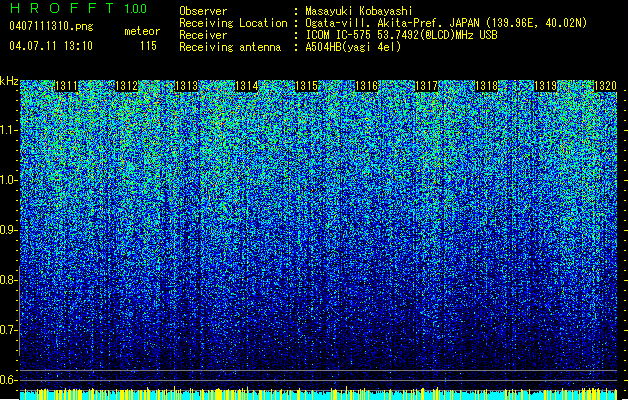Click the 0.7 frequency axis label
Viewport: 629px width, 400px height.
[x=9, y=330]
